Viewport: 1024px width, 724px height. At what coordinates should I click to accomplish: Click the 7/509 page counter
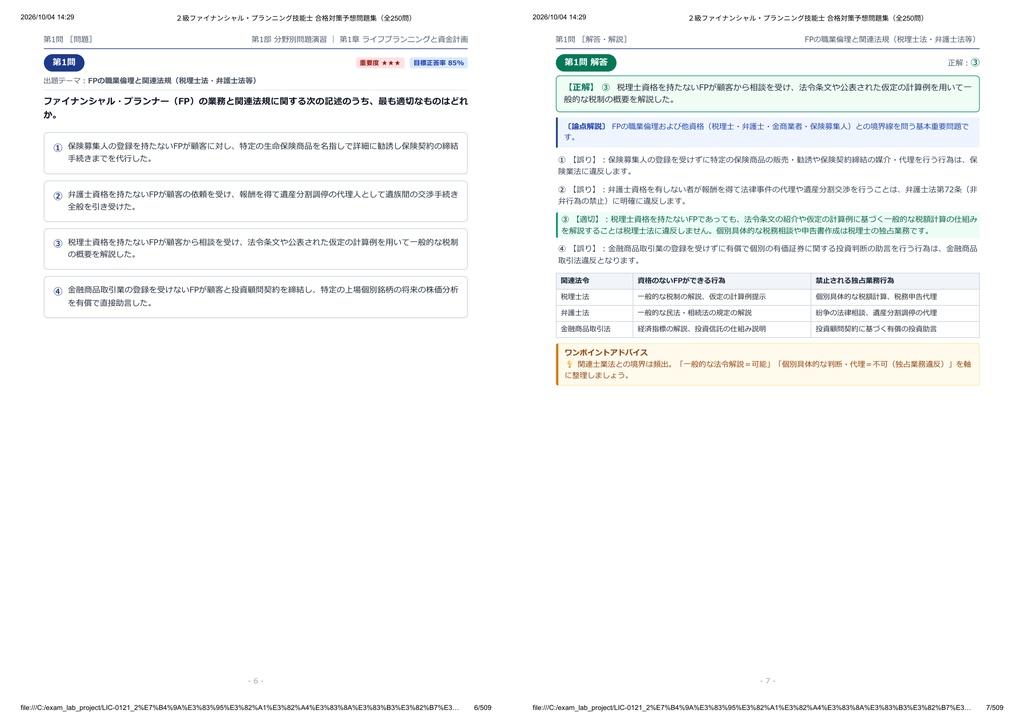pyautogui.click(x=995, y=708)
